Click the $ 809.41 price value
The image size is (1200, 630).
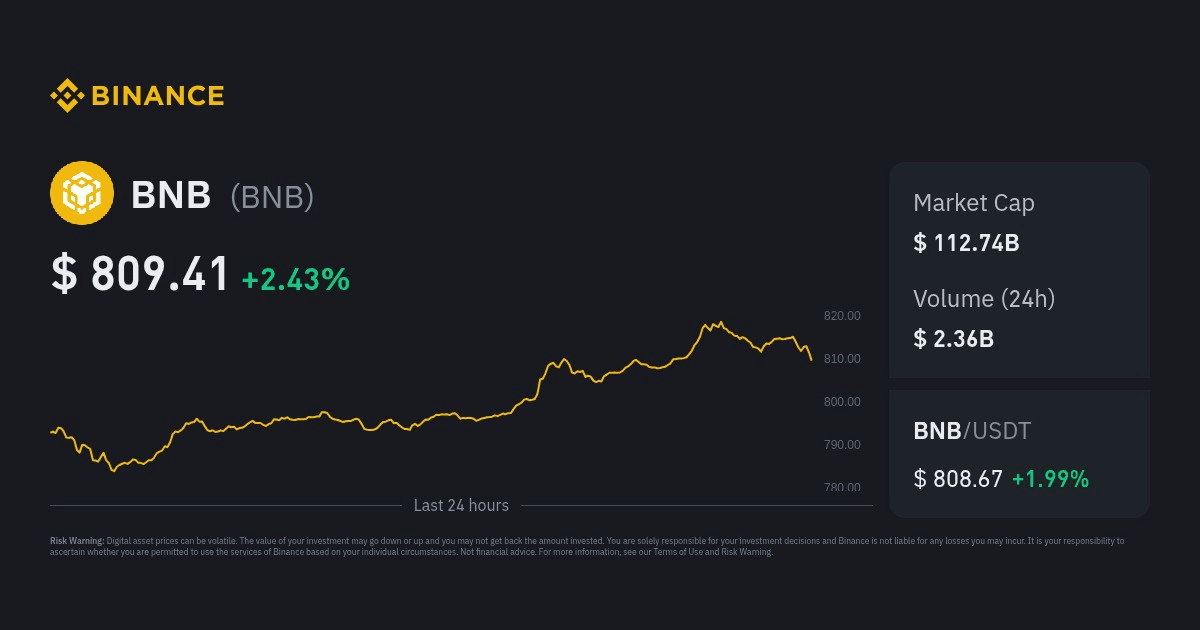(x=141, y=275)
